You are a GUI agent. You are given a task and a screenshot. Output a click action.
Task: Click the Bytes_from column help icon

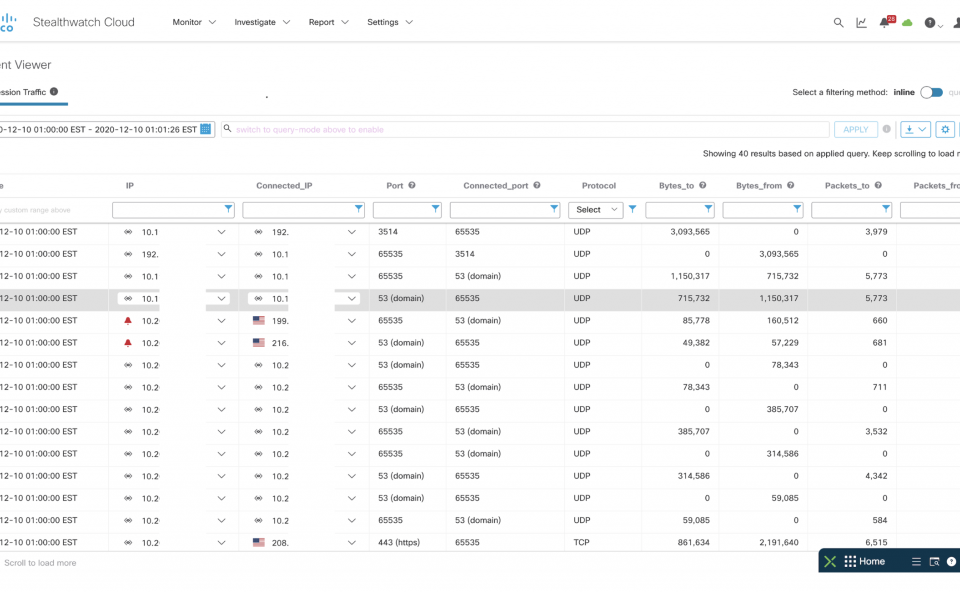click(x=791, y=185)
